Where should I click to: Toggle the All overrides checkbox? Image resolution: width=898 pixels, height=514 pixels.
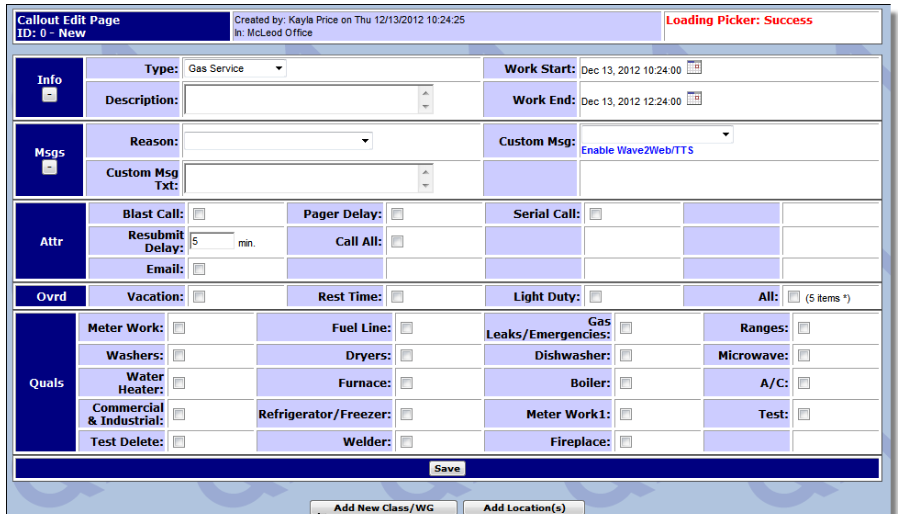coord(794,297)
